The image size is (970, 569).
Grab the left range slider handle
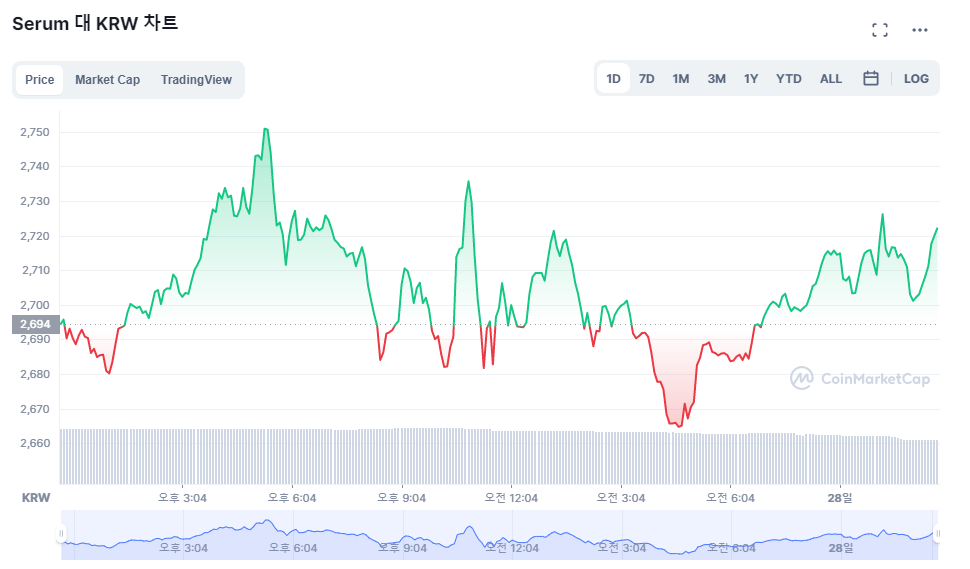(x=61, y=533)
